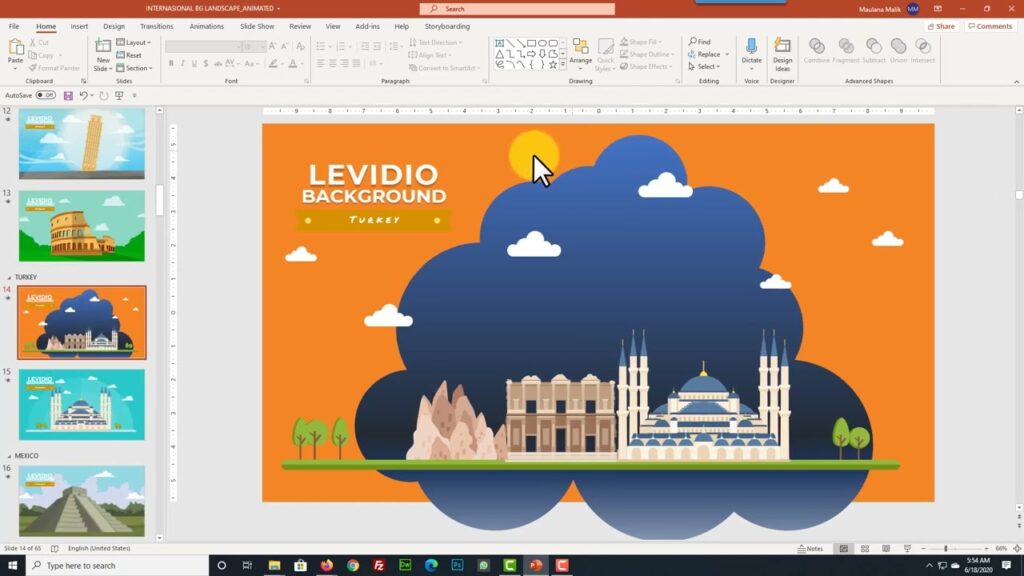Open the Transitions tab

click(157, 27)
